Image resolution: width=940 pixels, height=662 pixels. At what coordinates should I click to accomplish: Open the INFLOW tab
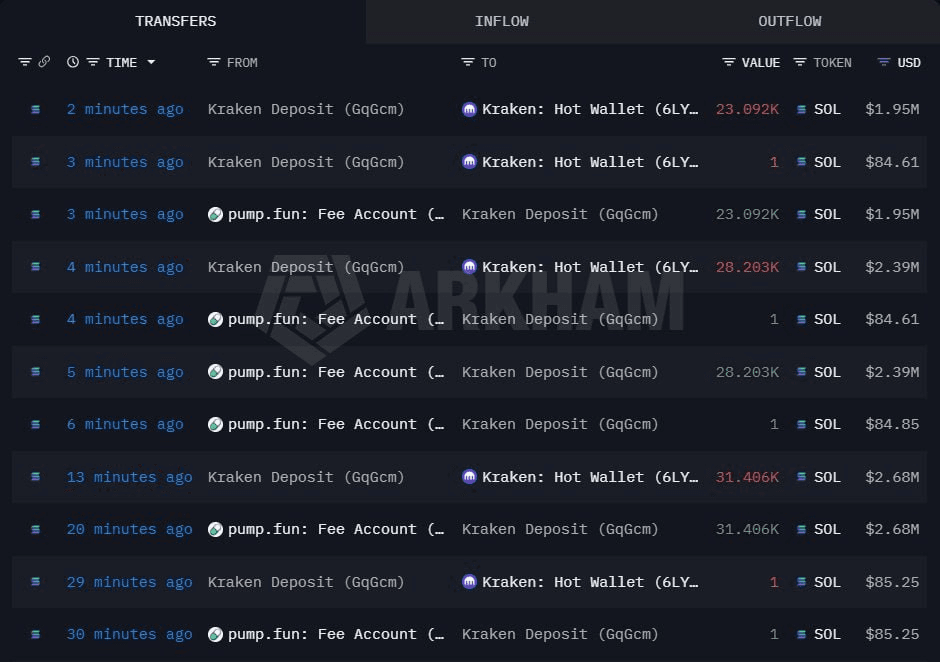pyautogui.click(x=502, y=21)
